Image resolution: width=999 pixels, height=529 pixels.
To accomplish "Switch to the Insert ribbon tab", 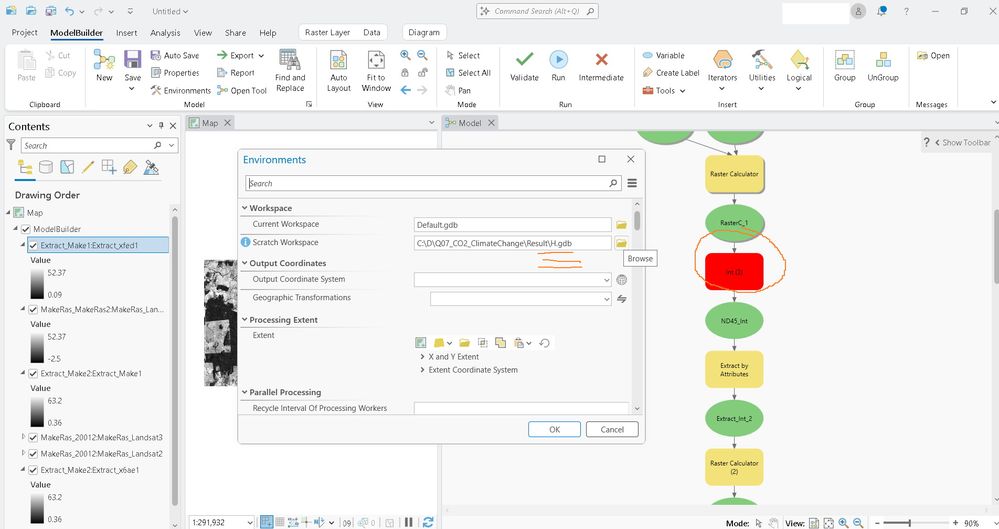I will pyautogui.click(x=126, y=33).
